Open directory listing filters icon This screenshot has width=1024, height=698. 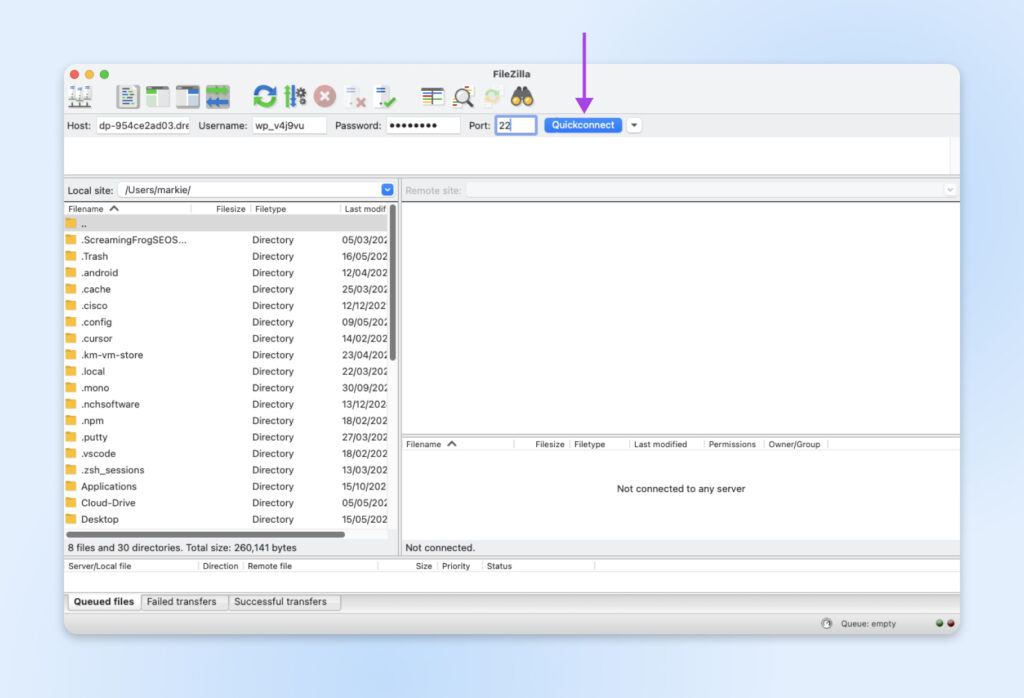(432, 96)
